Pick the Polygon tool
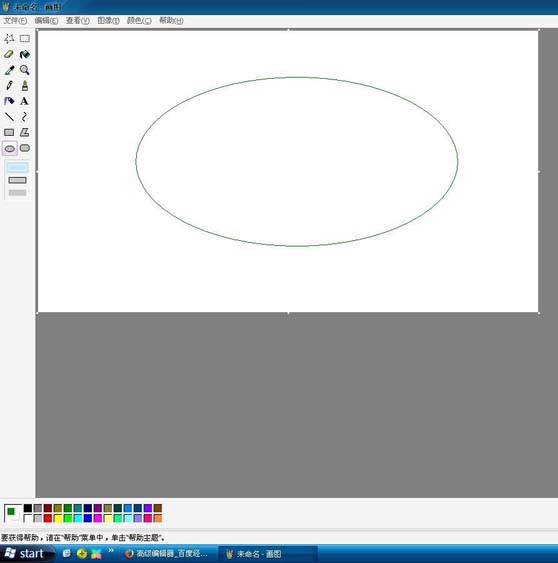This screenshot has width=558, height=563. pyautogui.click(x=25, y=132)
